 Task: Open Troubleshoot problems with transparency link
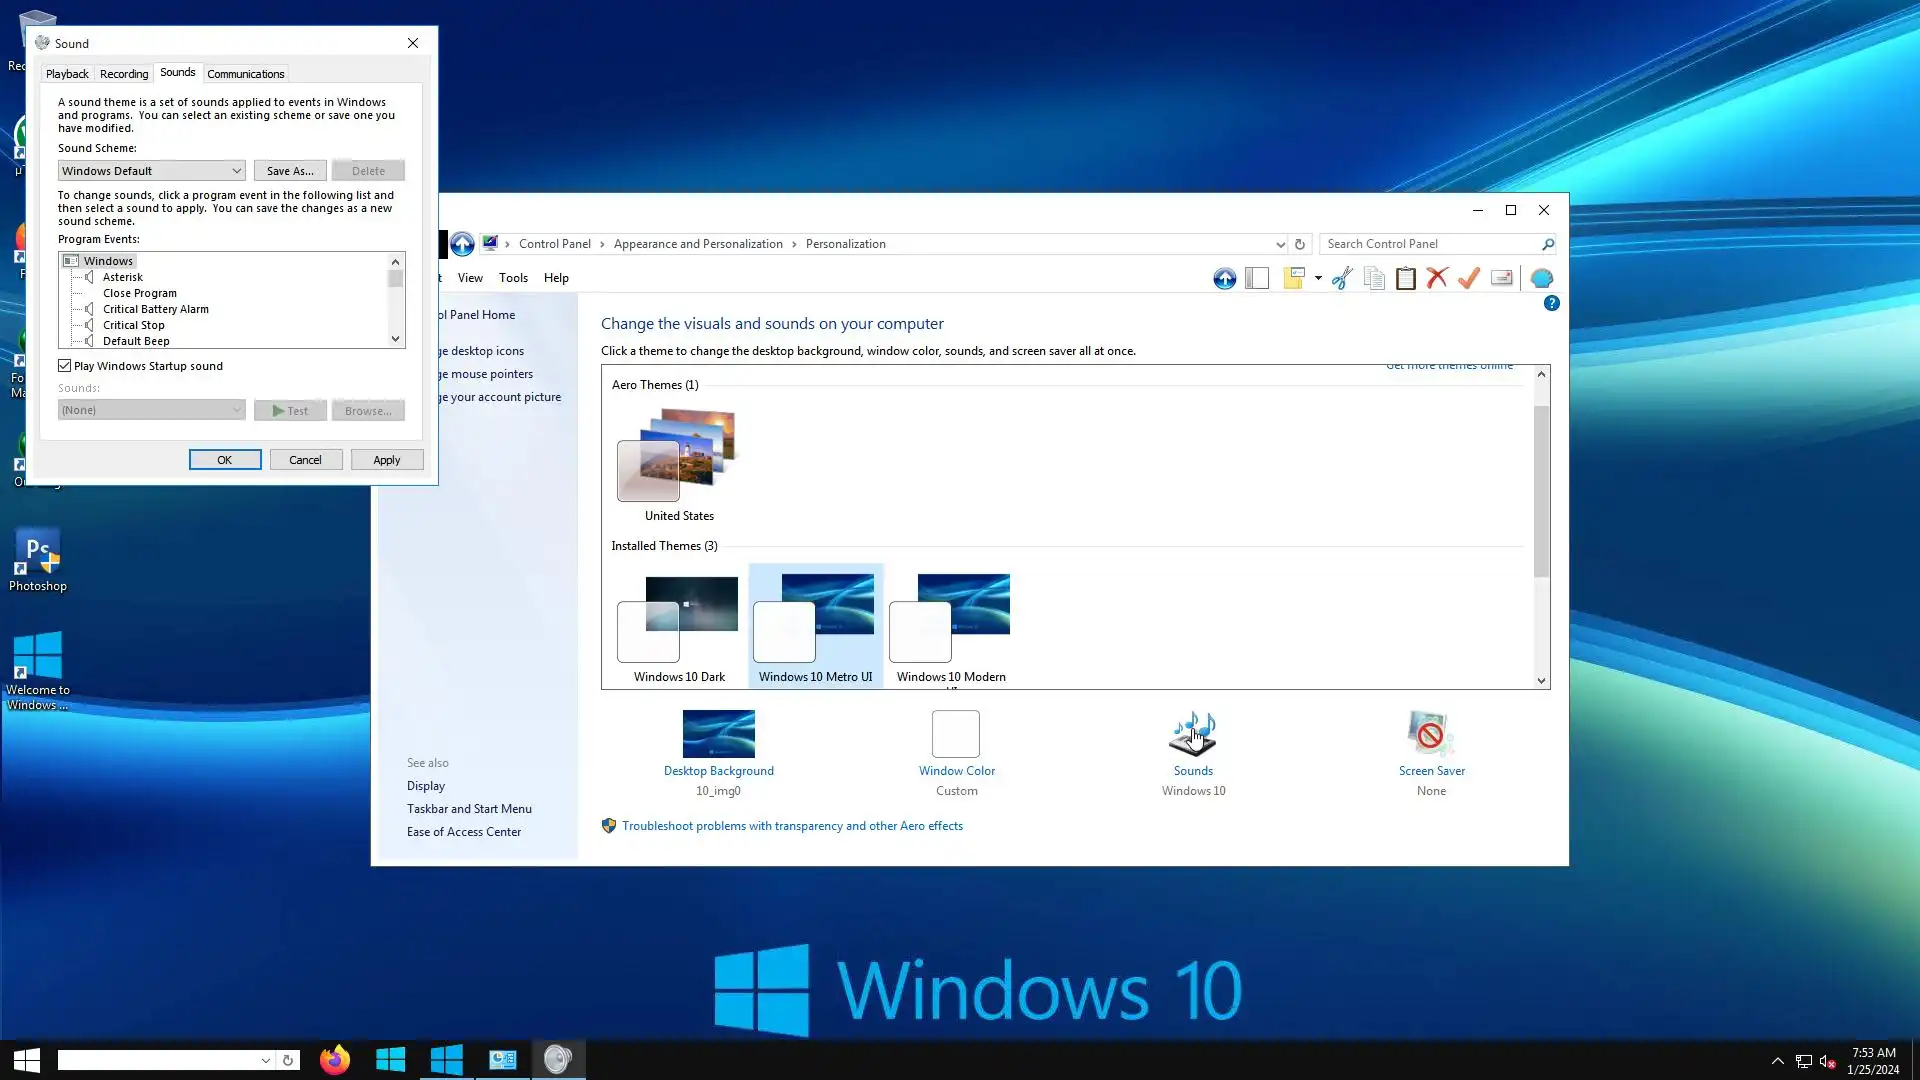(792, 826)
